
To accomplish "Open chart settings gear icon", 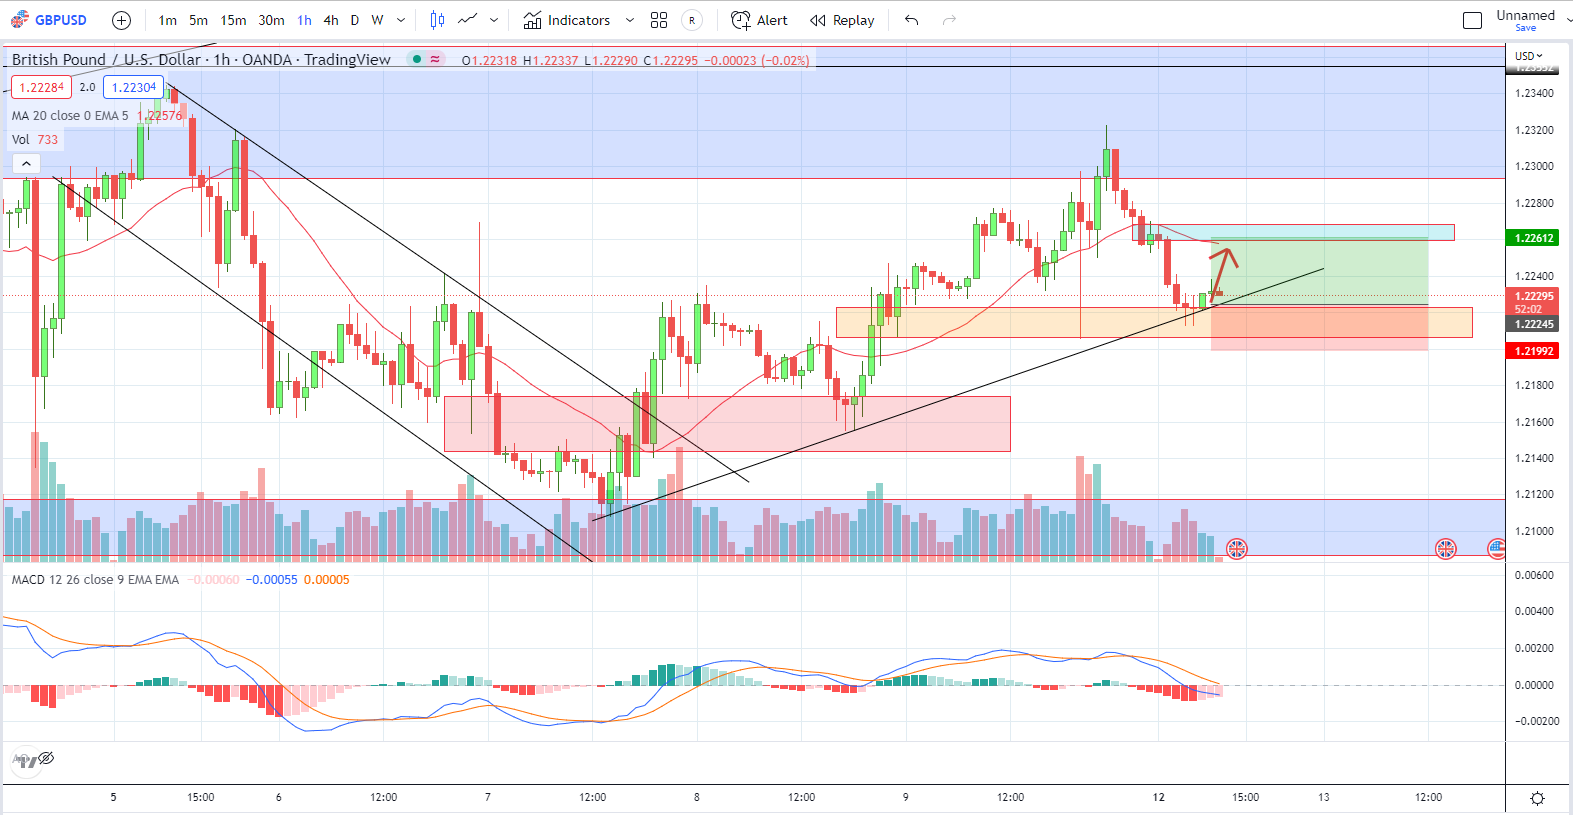I will 1538,798.
